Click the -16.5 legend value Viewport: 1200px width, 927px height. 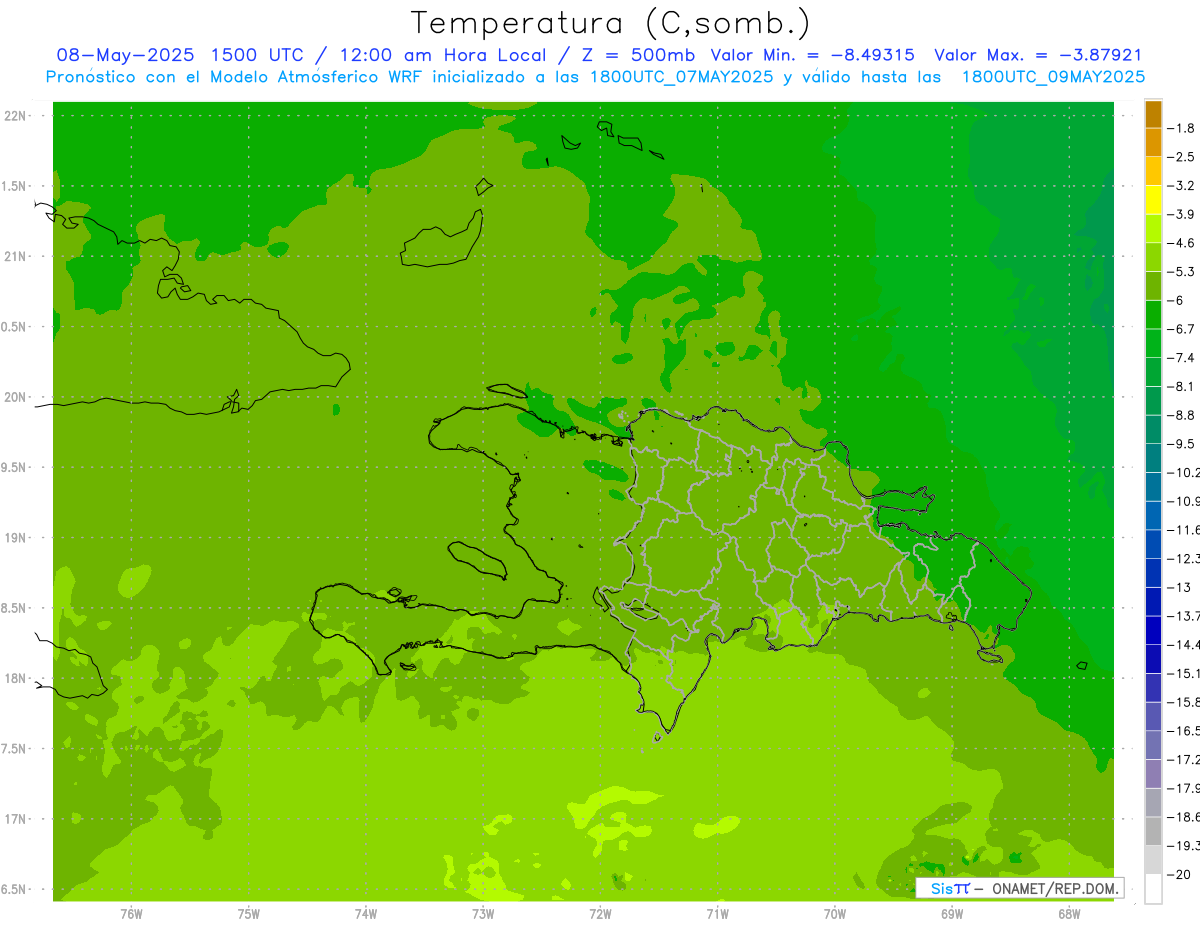[1183, 731]
